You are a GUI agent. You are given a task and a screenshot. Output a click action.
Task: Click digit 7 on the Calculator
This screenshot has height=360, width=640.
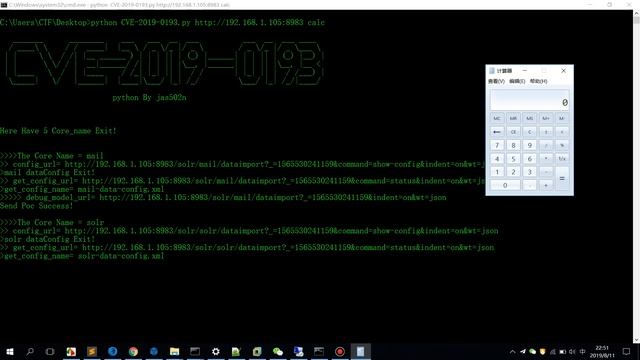pyautogui.click(x=497, y=145)
